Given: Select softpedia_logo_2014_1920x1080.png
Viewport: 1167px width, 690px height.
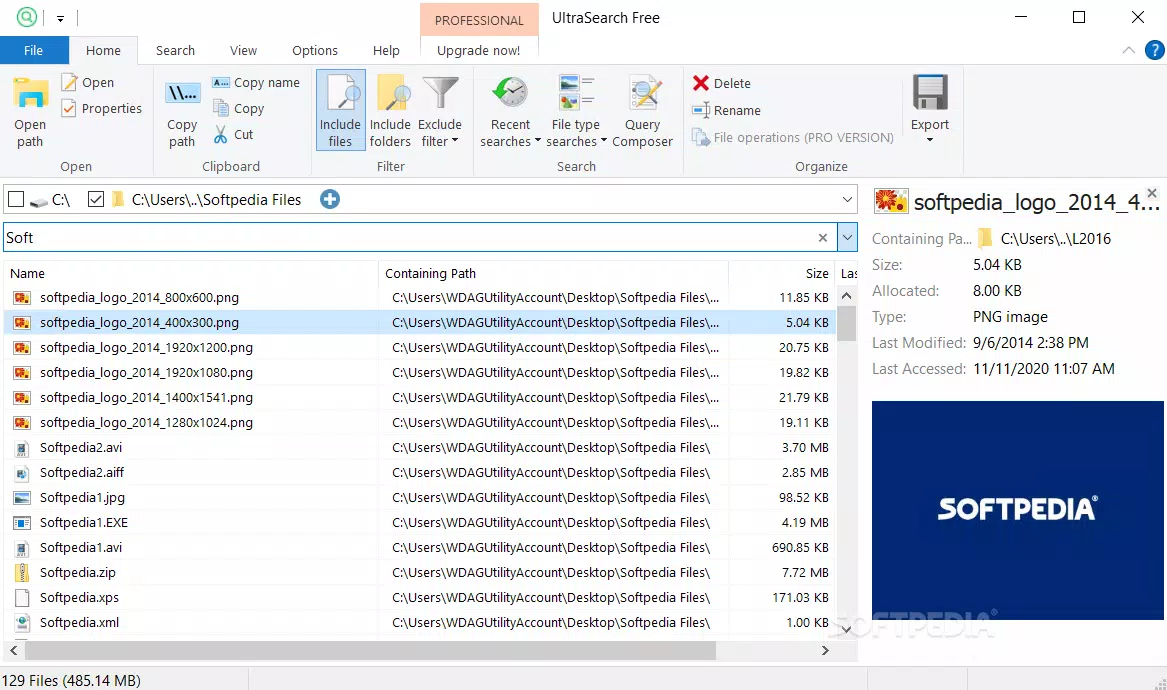Looking at the screenshot, I should 420,372.
